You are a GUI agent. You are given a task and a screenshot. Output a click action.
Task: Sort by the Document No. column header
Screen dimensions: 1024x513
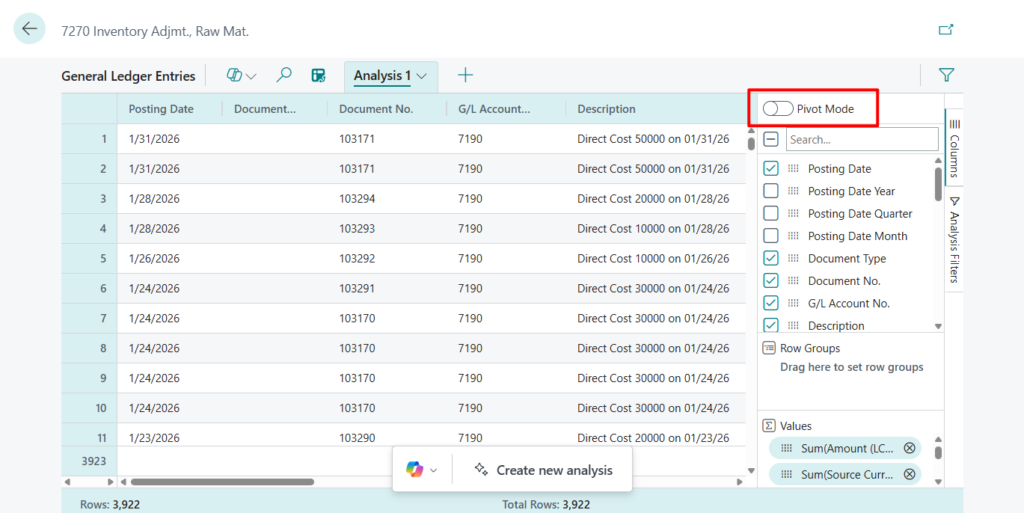[376, 109]
